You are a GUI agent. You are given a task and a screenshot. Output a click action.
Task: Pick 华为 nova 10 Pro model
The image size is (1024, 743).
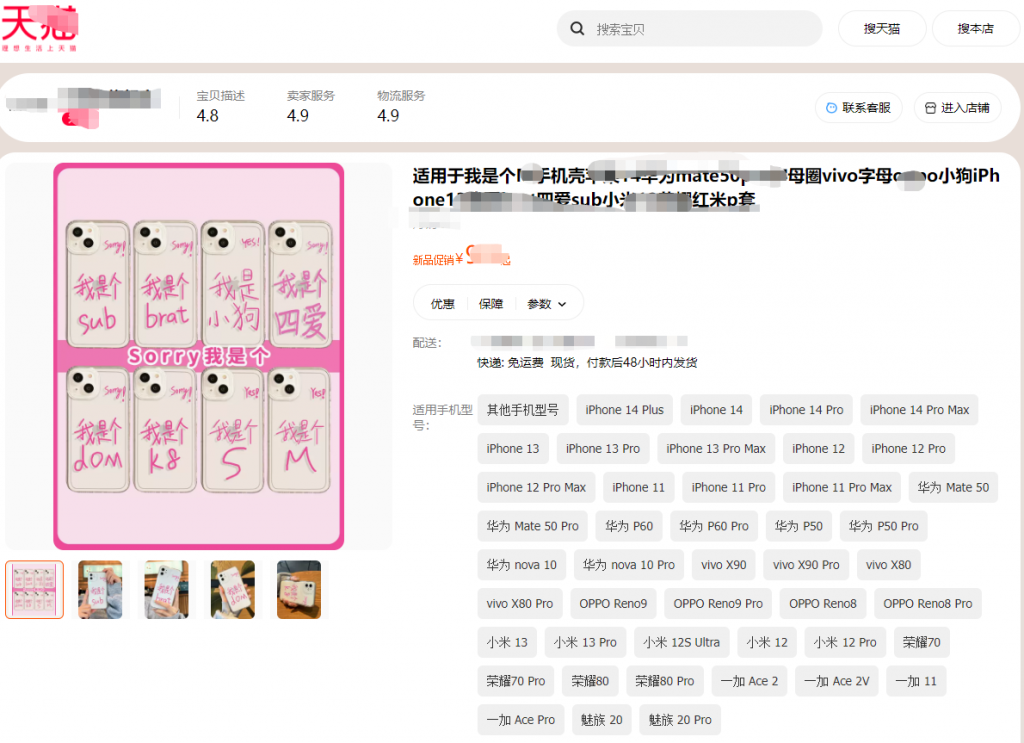629,565
